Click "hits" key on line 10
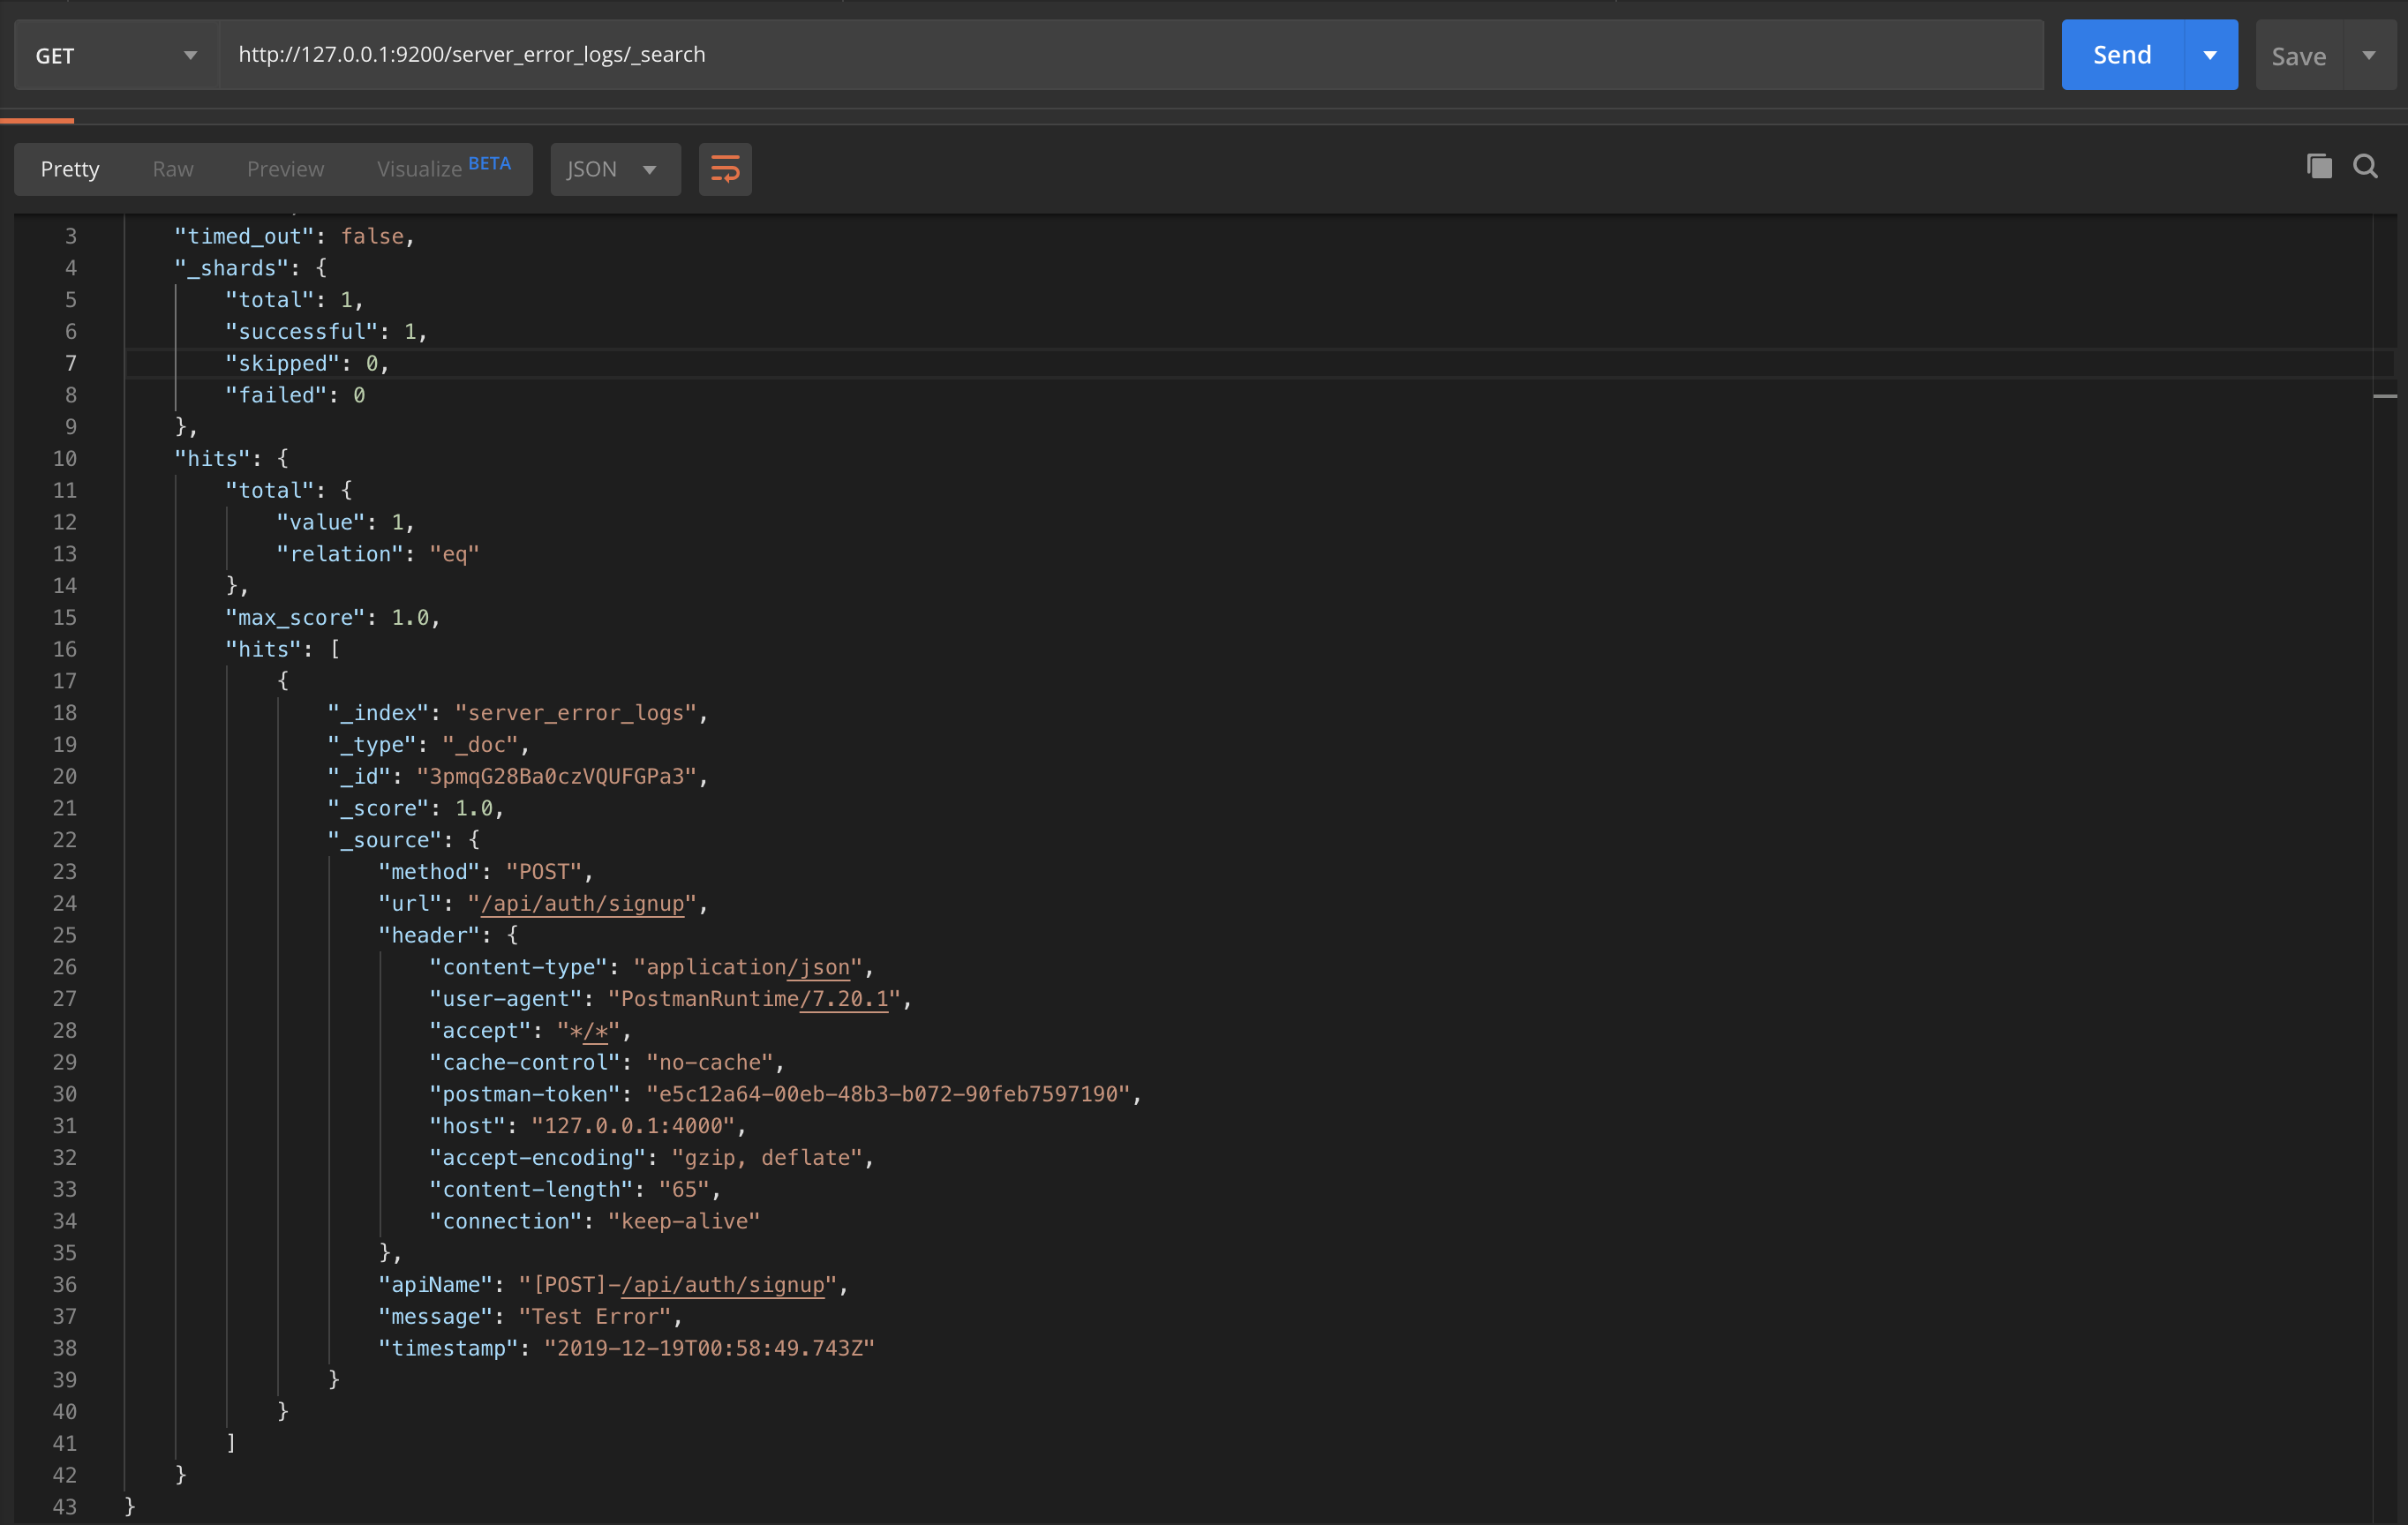 (212, 459)
